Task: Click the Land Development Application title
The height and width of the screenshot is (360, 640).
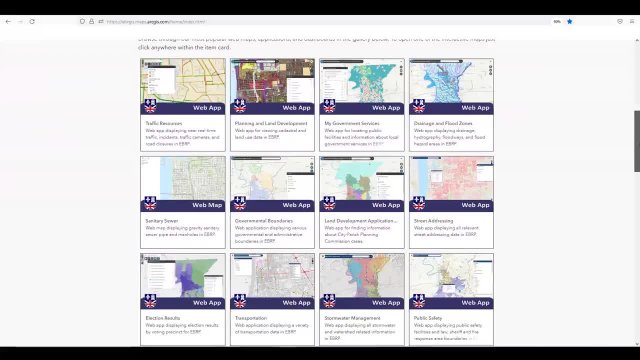Action: [361, 221]
